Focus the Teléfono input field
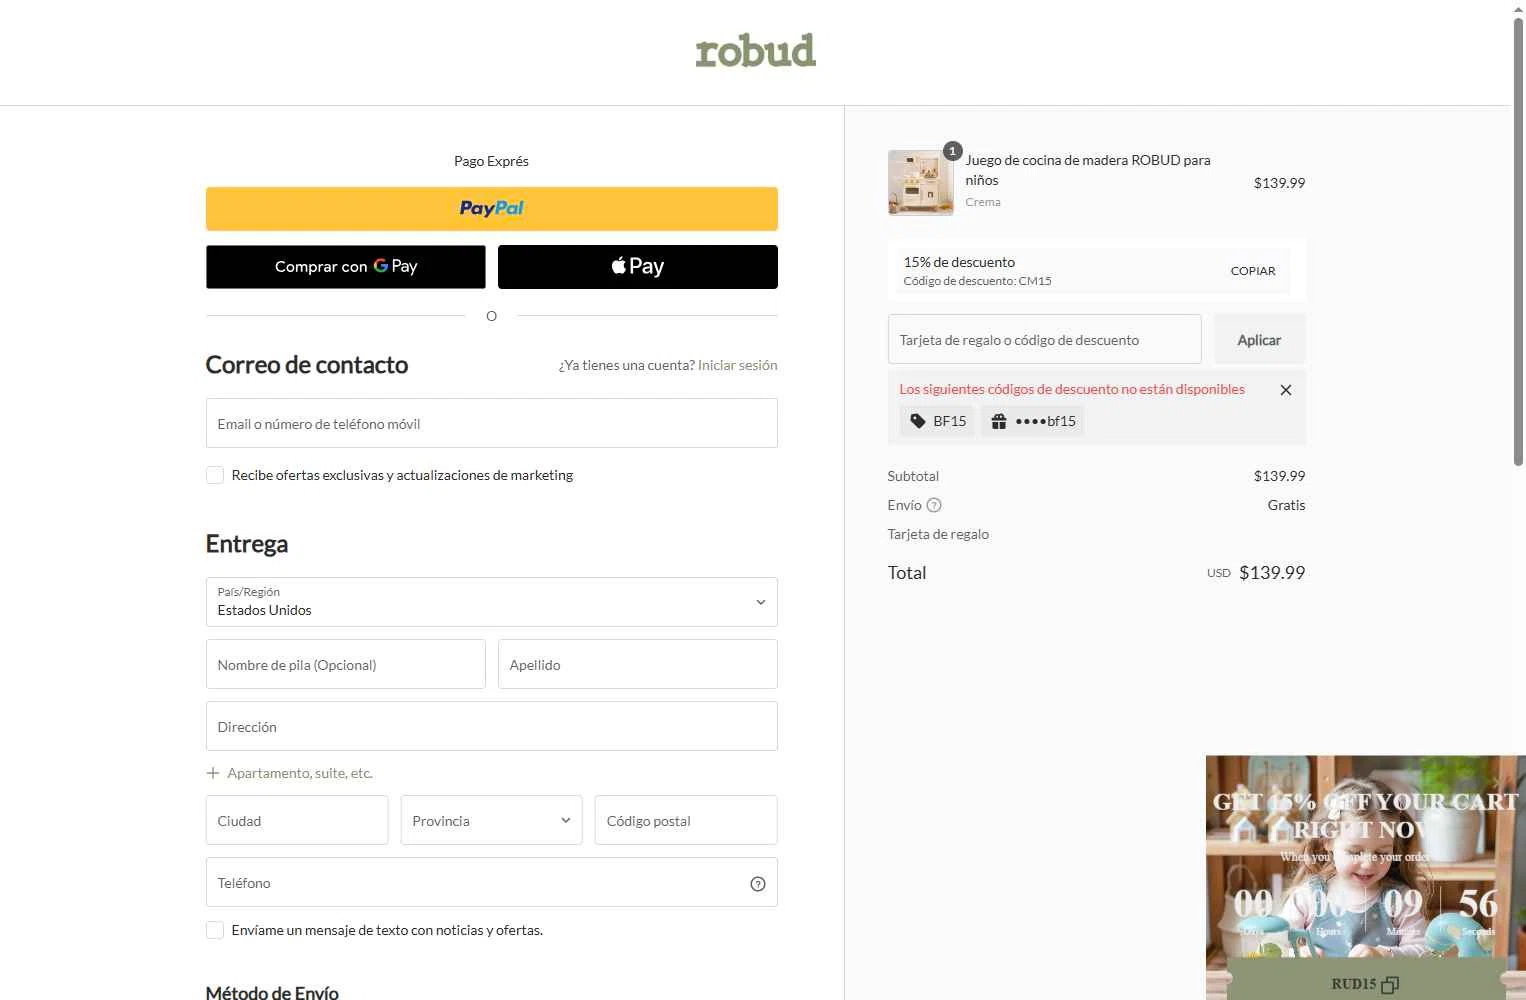The height and width of the screenshot is (1000, 1526). (491, 882)
